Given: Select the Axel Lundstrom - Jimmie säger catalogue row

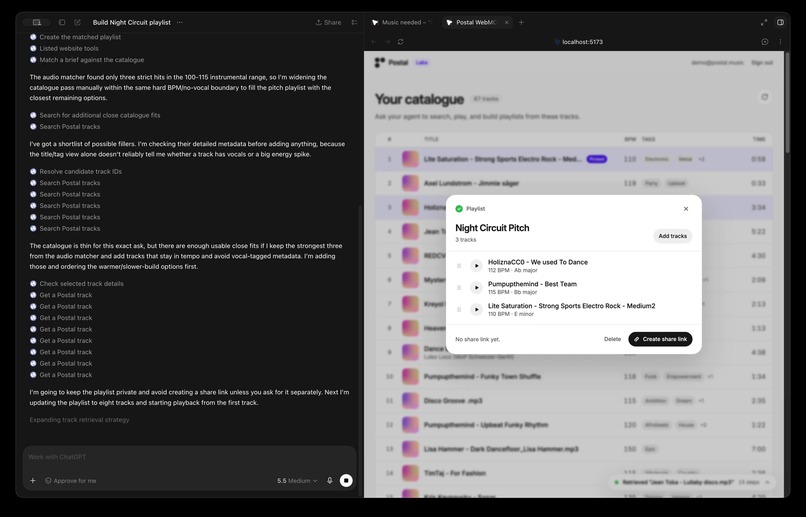Looking at the screenshot, I should pyautogui.click(x=574, y=183).
